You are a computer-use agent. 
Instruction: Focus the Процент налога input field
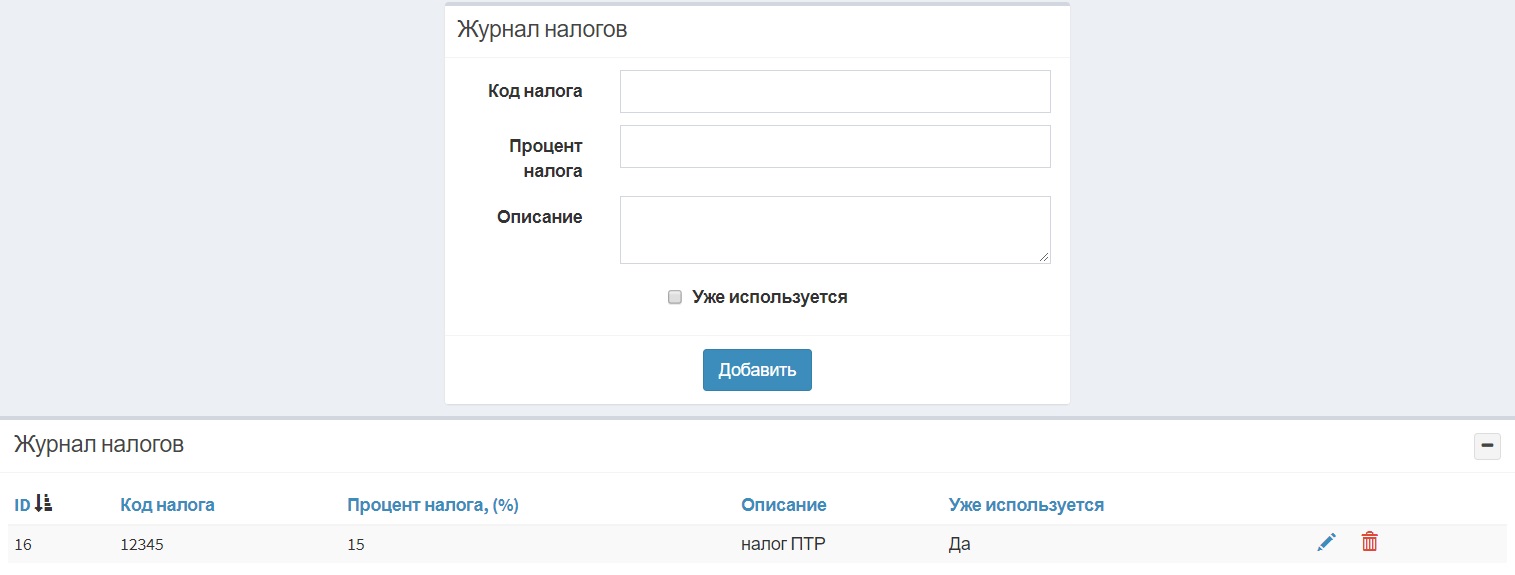pos(835,146)
